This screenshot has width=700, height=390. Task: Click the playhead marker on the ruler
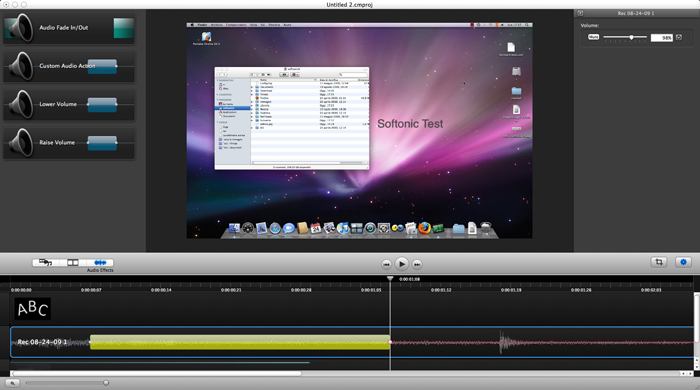[390, 278]
